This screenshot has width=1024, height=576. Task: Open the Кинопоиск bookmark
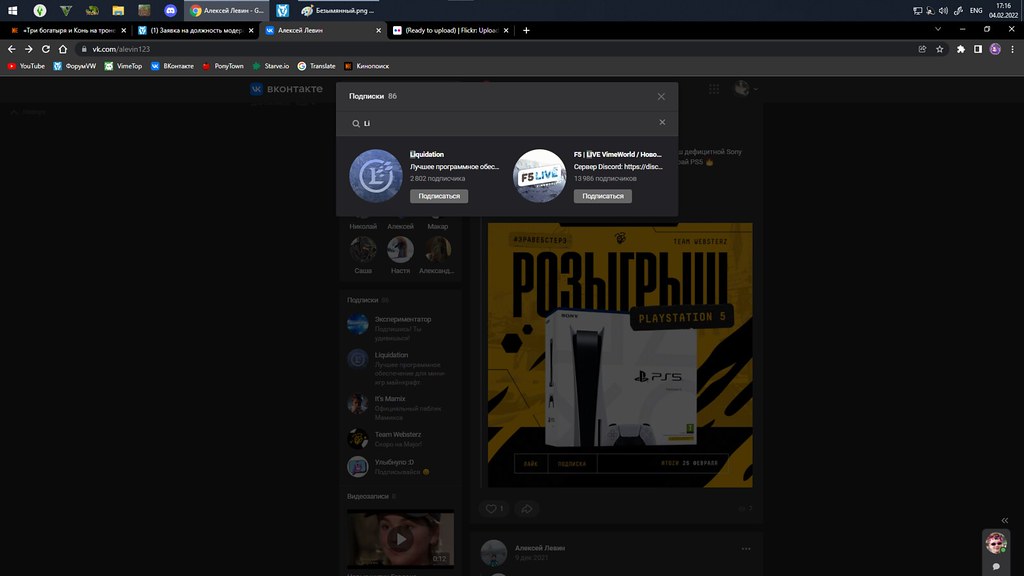pos(366,66)
